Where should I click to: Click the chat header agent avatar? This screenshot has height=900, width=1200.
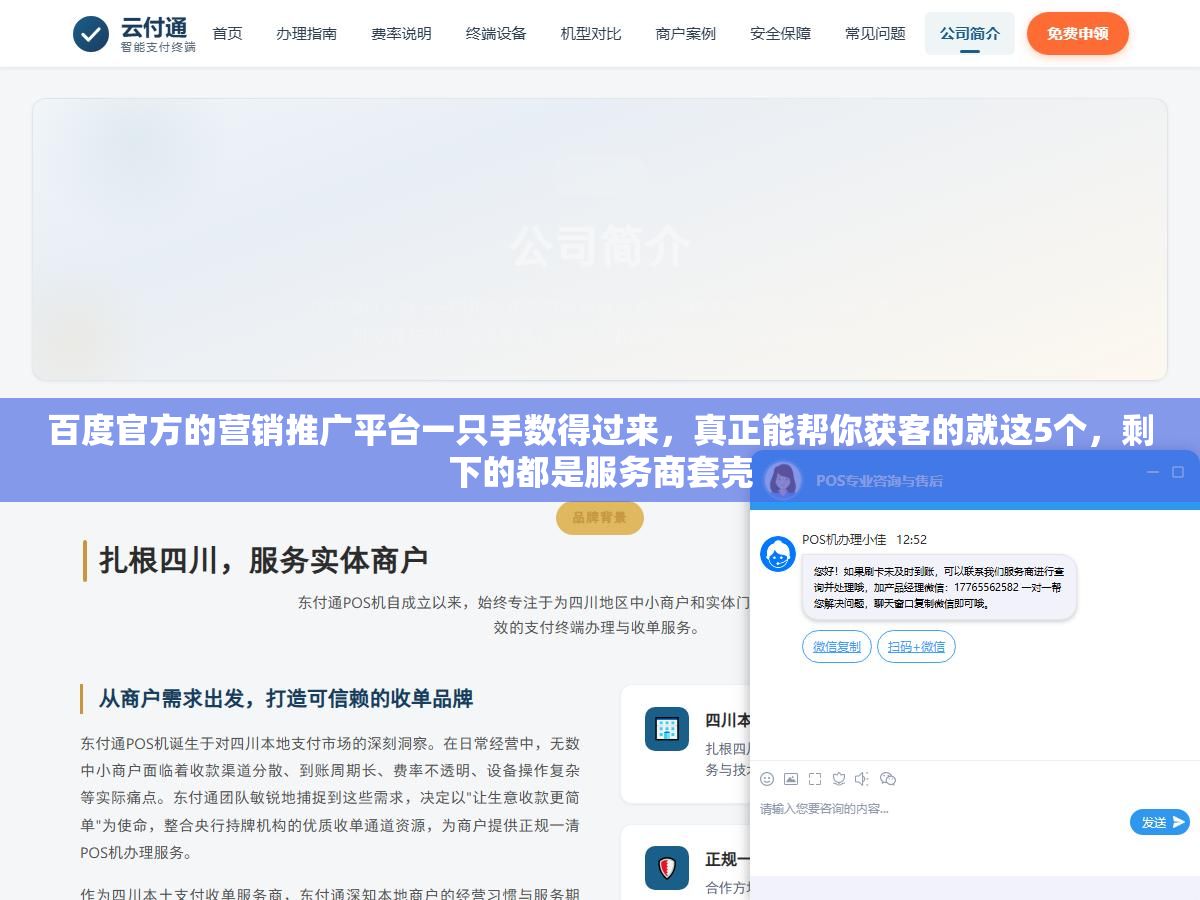(783, 480)
